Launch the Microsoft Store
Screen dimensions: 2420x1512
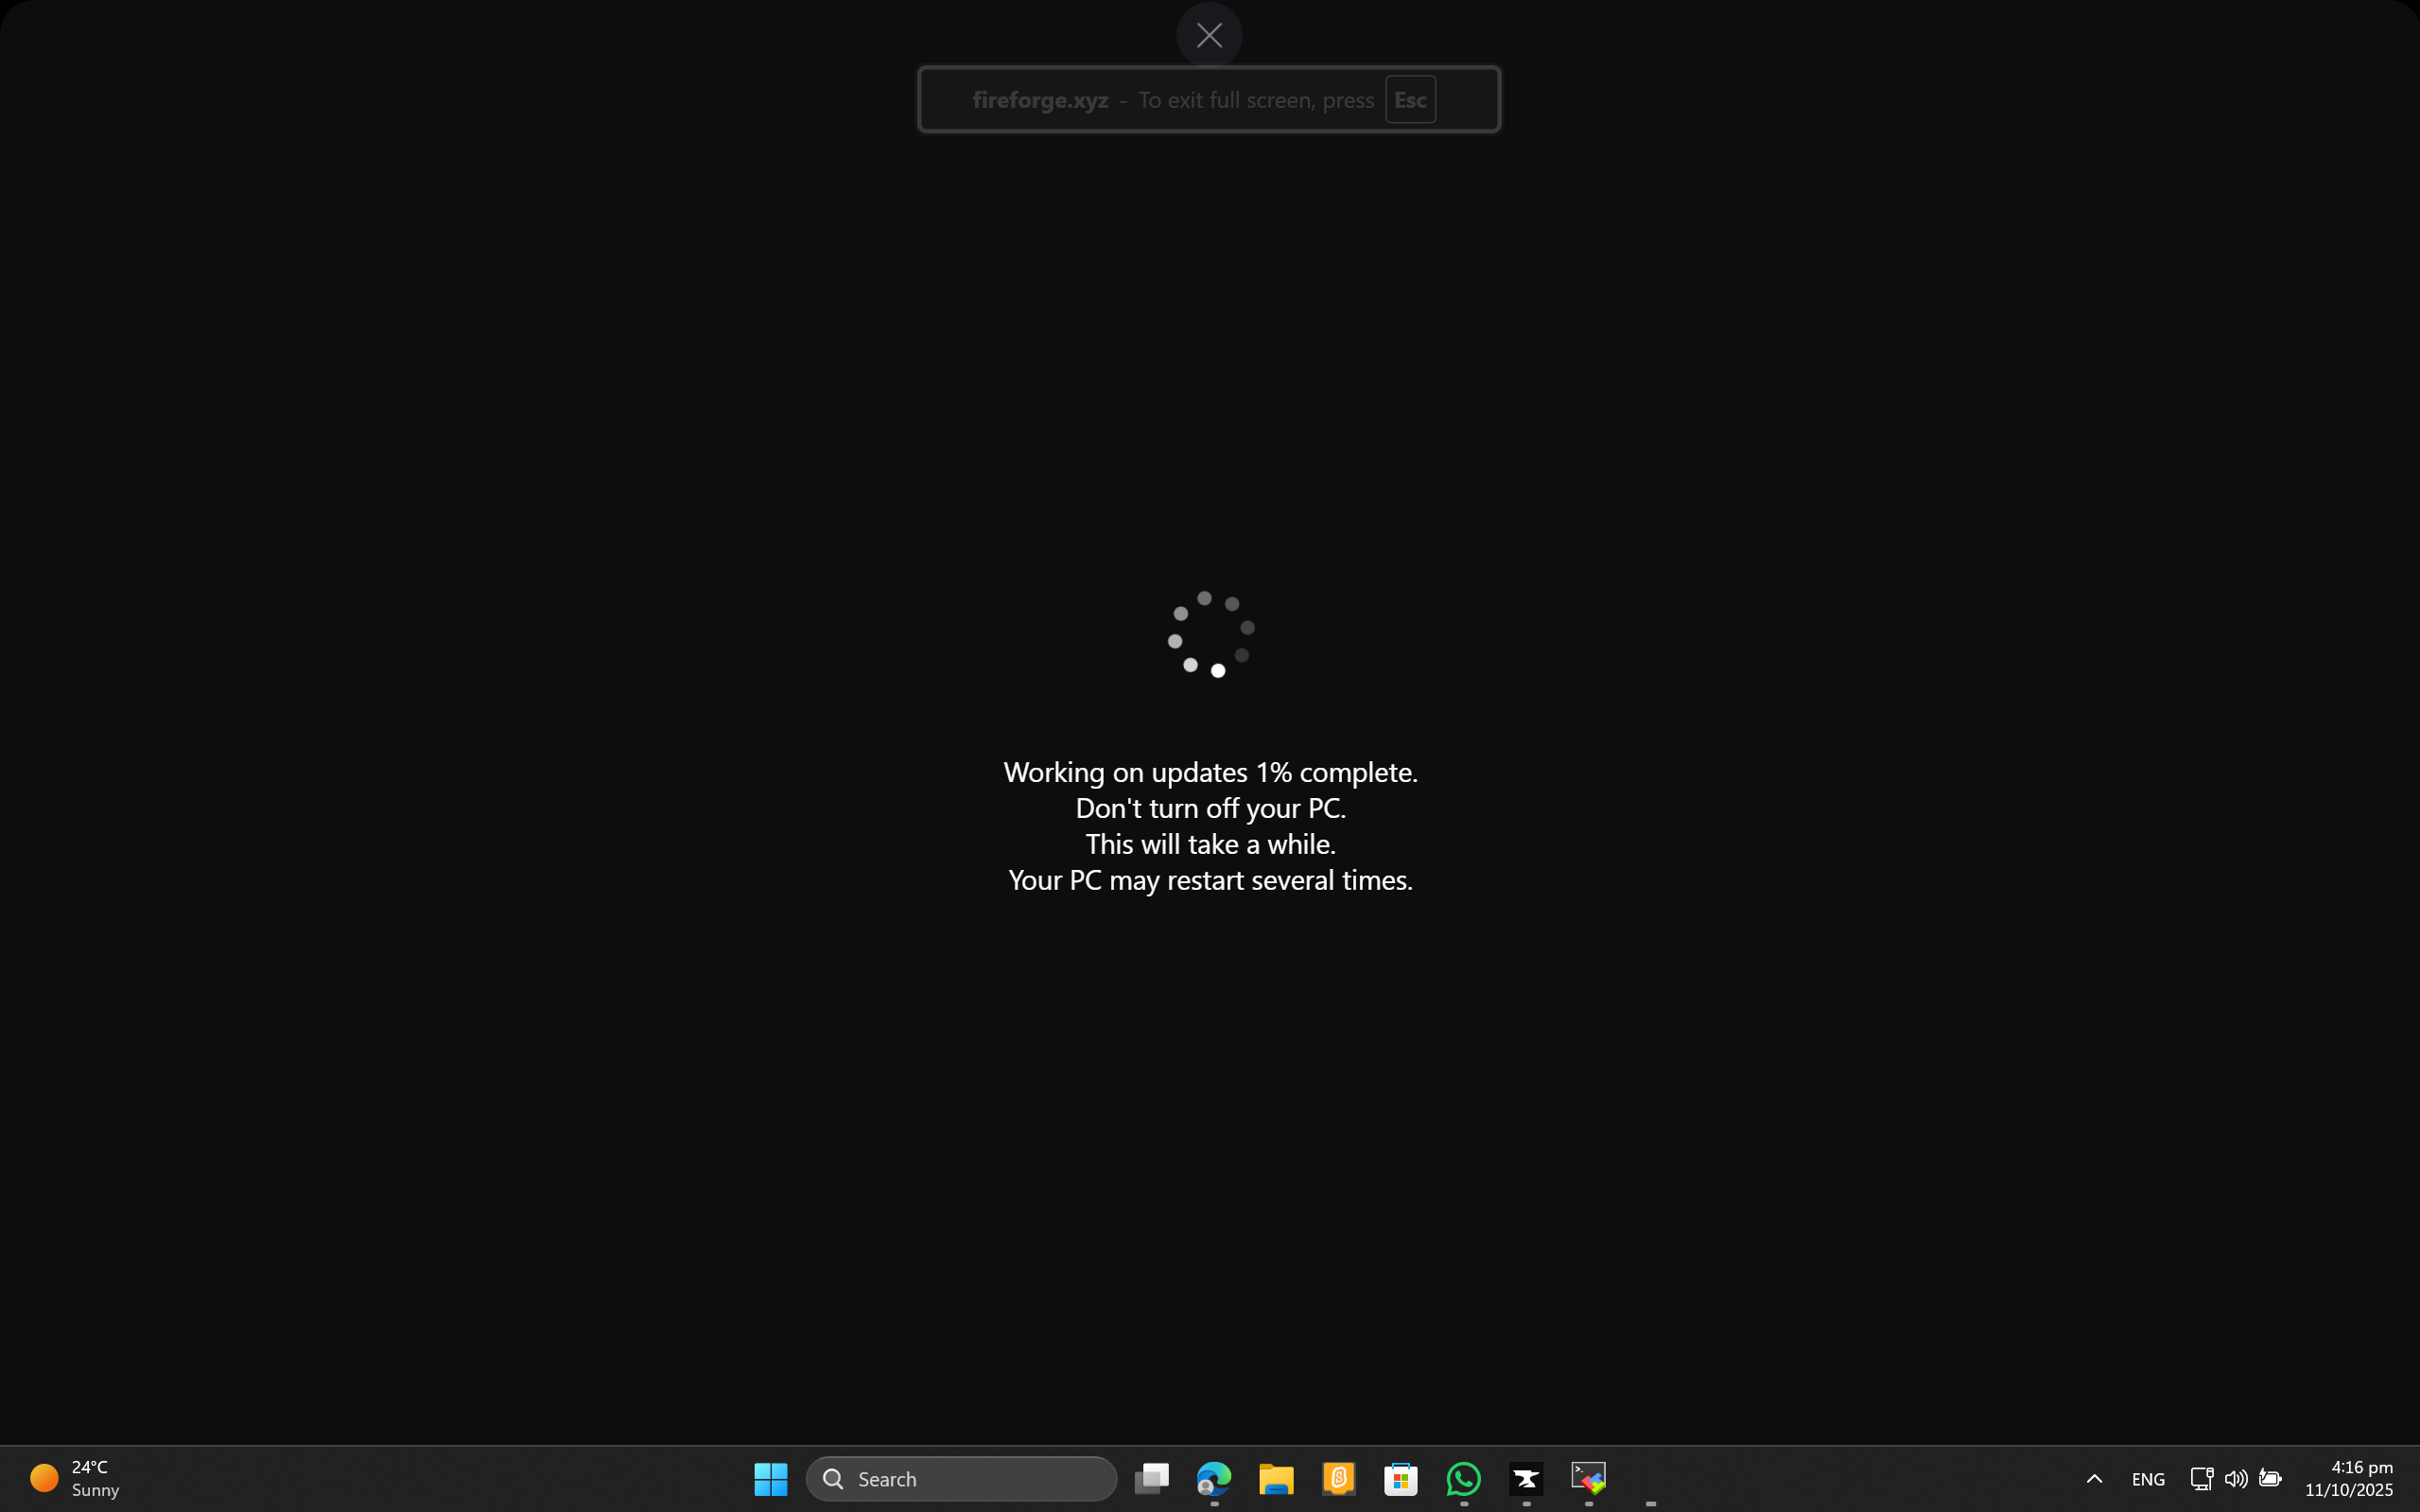(1400, 1478)
